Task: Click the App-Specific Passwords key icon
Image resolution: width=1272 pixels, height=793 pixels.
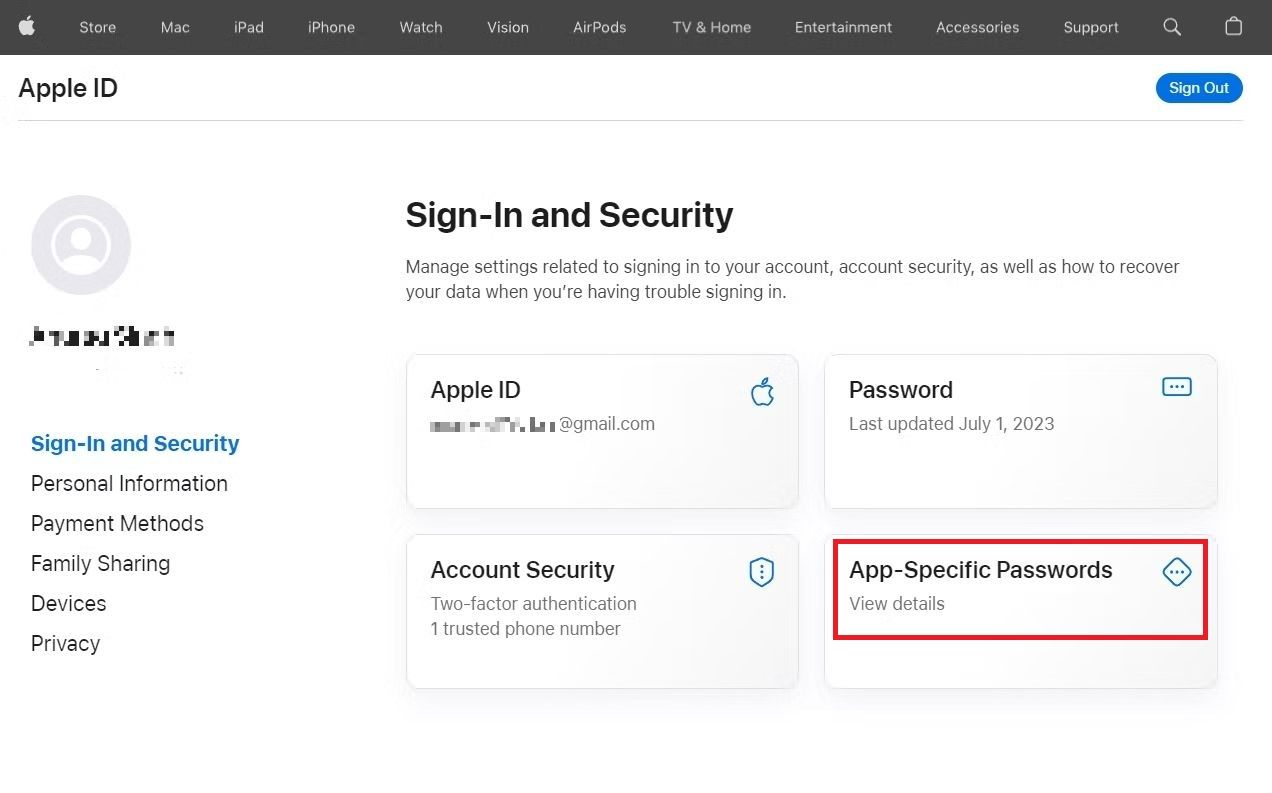Action: (1176, 572)
